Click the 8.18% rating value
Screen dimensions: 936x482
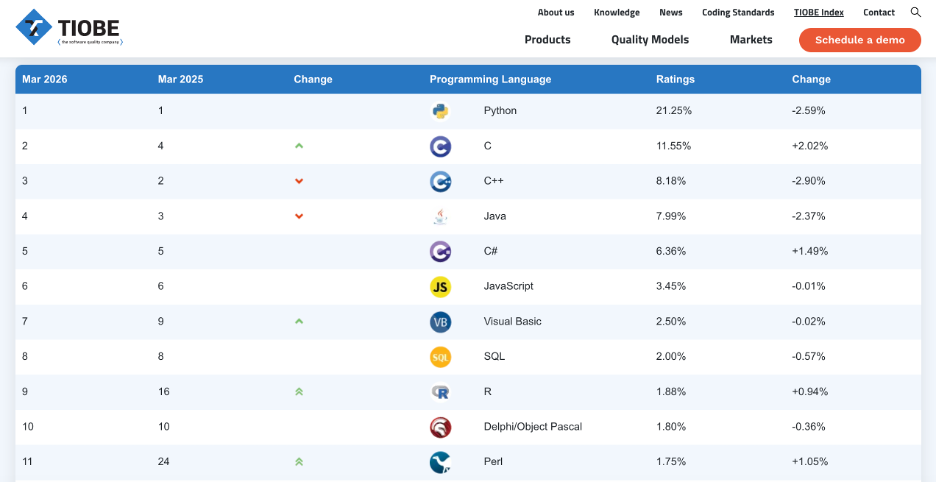click(671, 181)
